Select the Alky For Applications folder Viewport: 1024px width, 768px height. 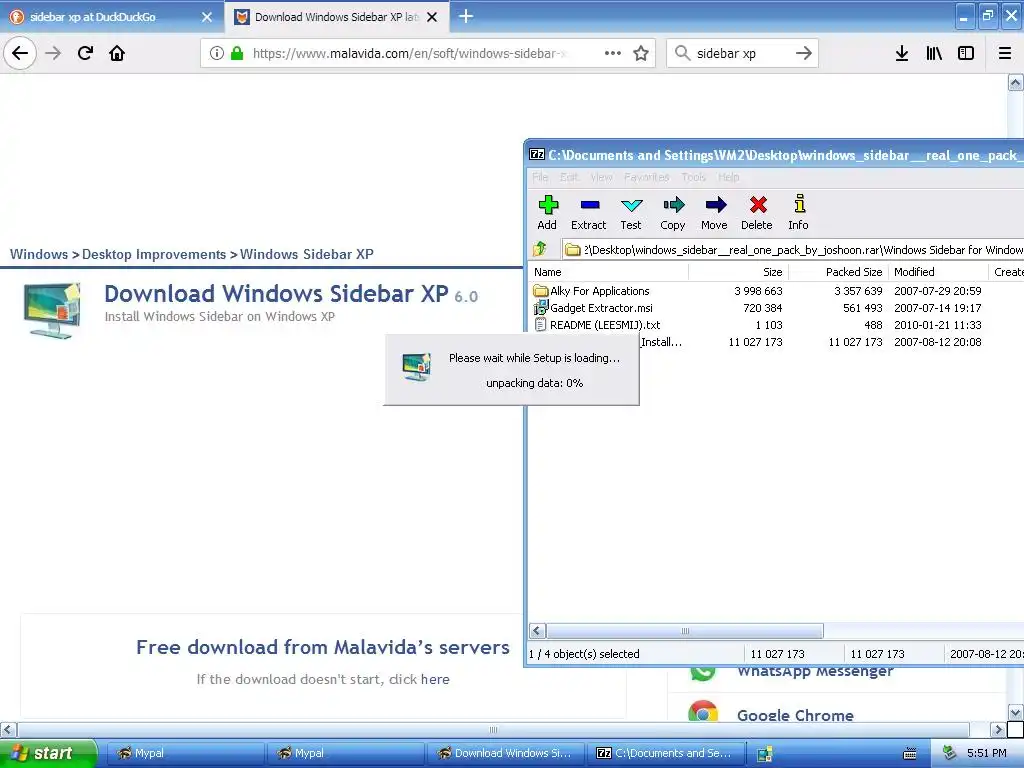(591, 291)
